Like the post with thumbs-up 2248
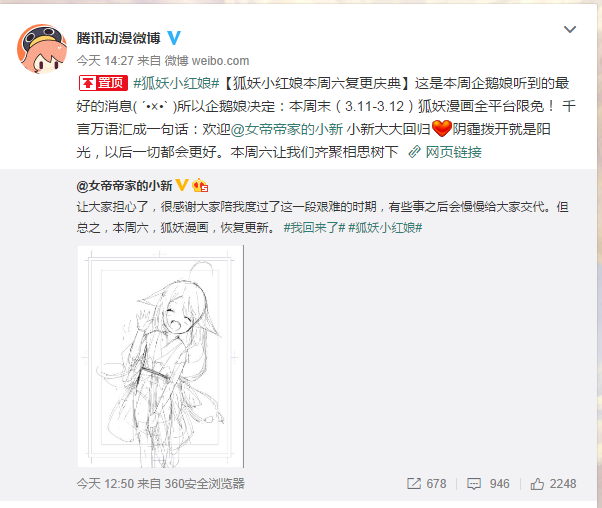Viewport: 602px width, 508px height. coord(537,484)
